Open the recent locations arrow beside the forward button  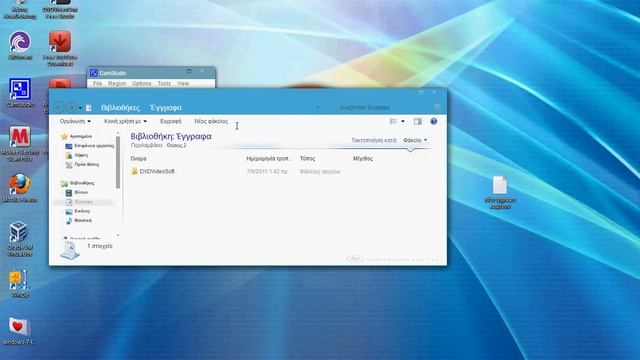[x=80, y=108]
